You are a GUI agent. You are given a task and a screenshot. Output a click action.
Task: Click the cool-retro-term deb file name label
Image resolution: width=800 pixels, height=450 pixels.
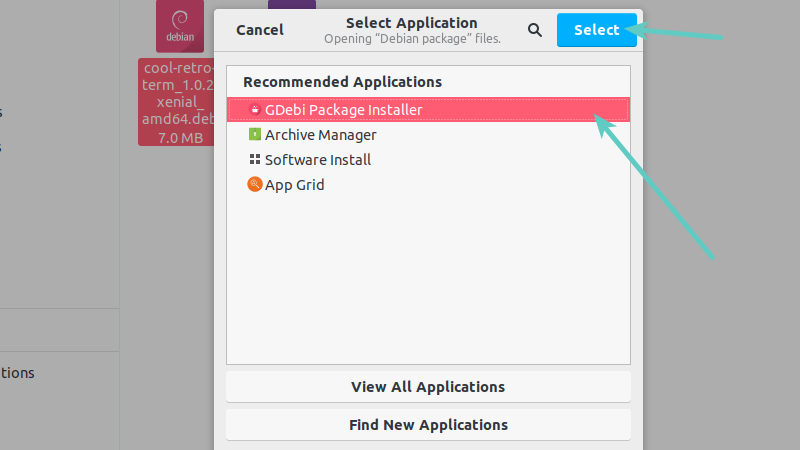[x=177, y=102]
